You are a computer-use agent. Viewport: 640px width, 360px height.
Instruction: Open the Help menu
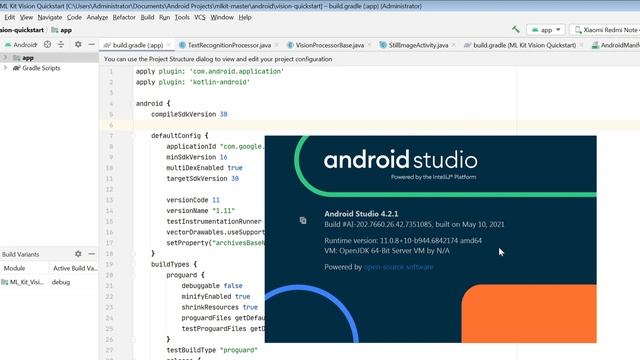[x=245, y=17]
